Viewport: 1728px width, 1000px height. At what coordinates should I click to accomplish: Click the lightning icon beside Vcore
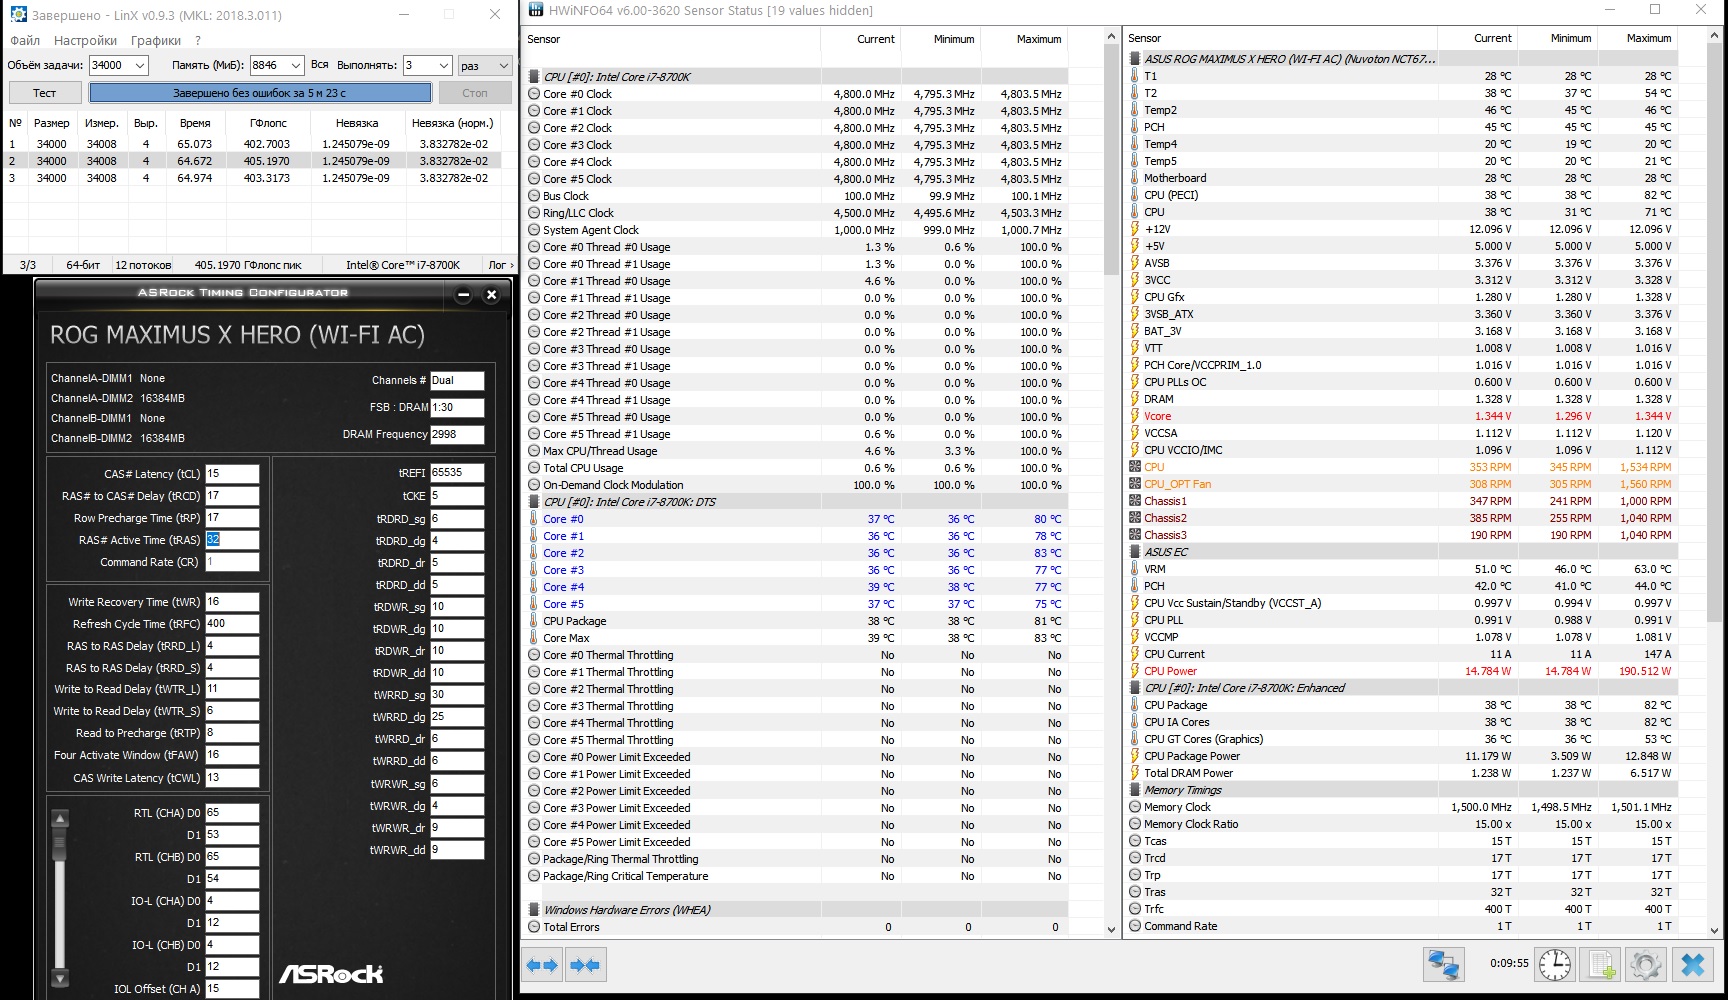pos(1135,416)
